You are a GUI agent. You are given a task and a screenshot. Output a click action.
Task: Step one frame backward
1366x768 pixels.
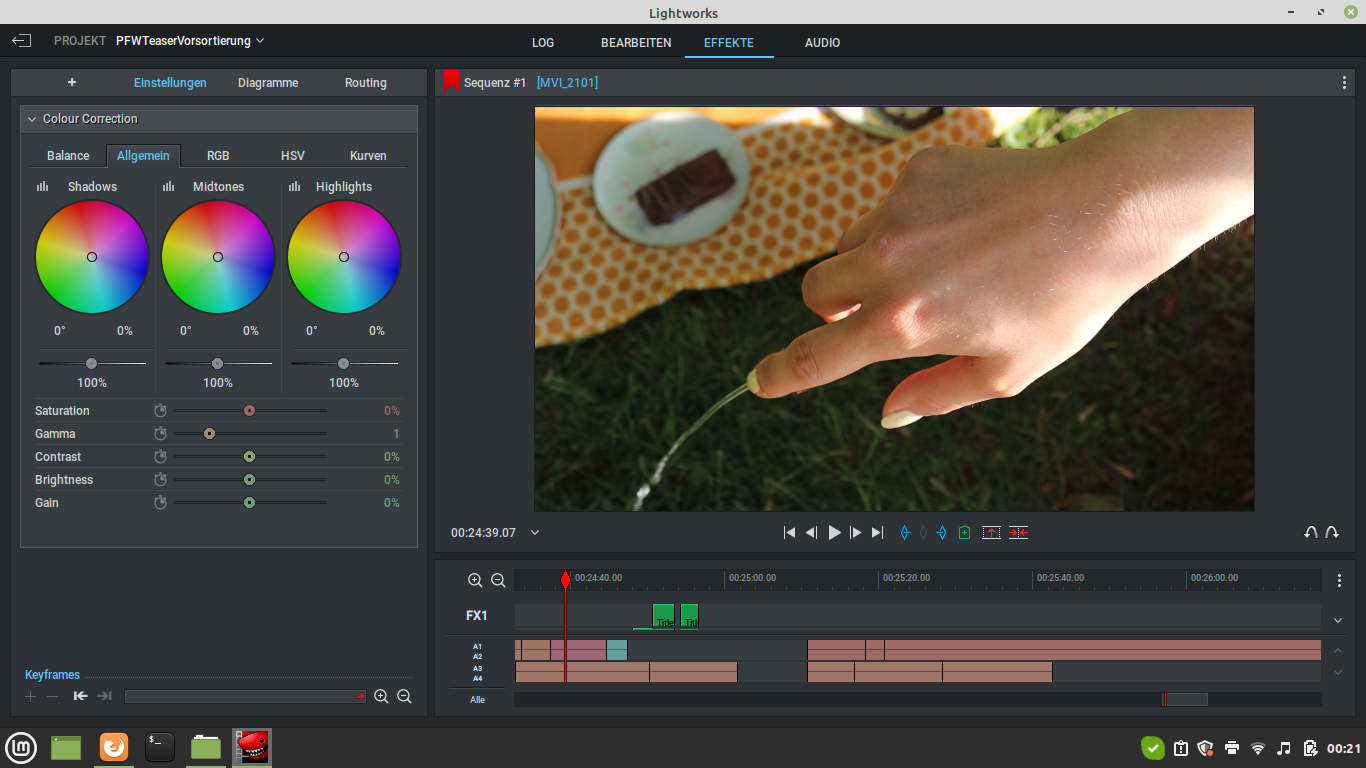tap(811, 533)
